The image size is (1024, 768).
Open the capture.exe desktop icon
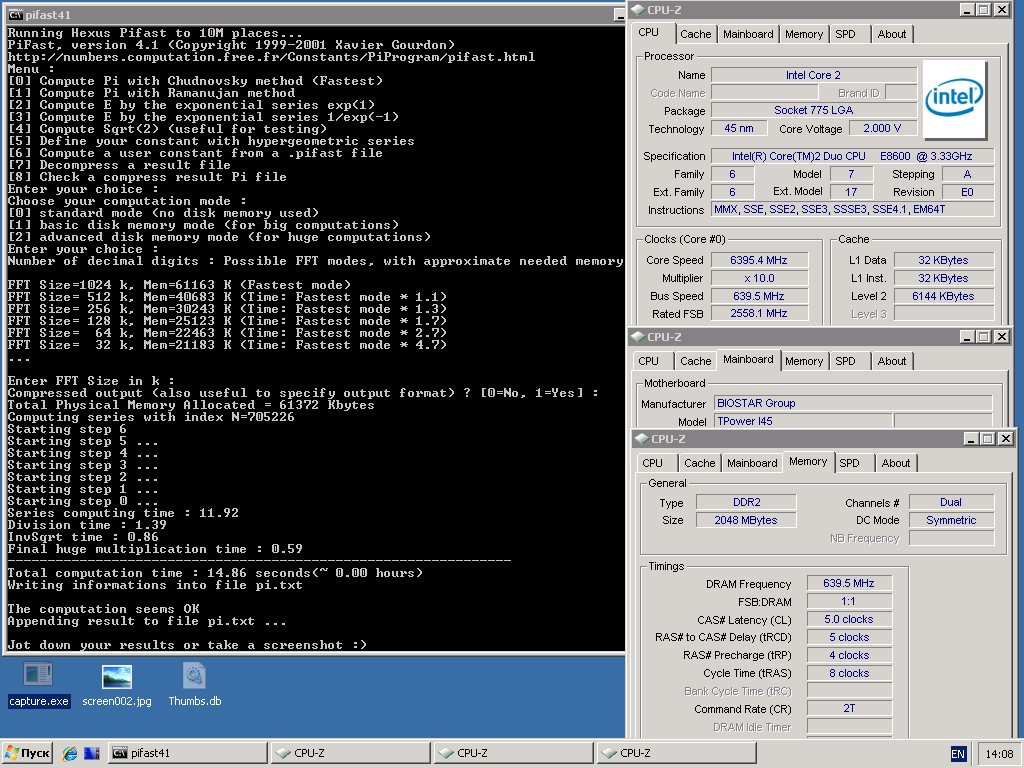tap(38, 684)
